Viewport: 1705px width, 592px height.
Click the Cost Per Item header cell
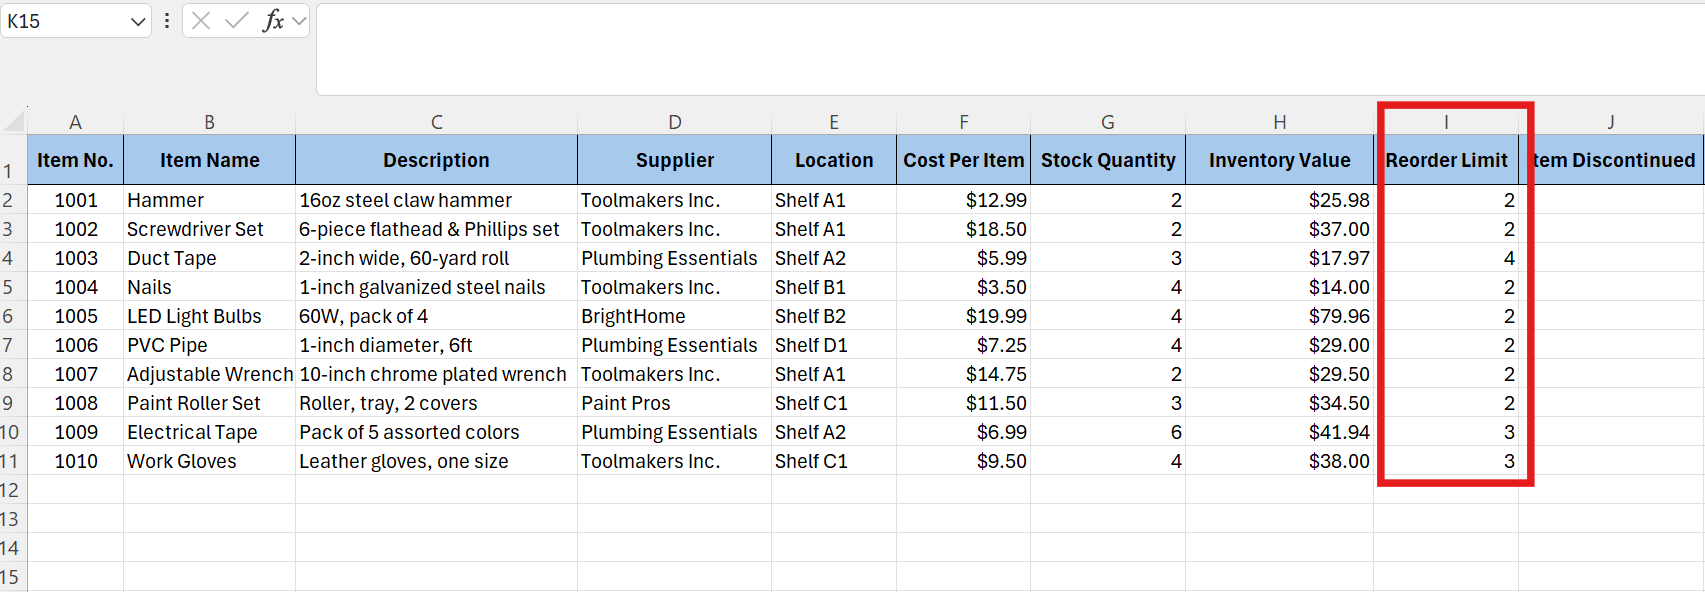(x=963, y=160)
